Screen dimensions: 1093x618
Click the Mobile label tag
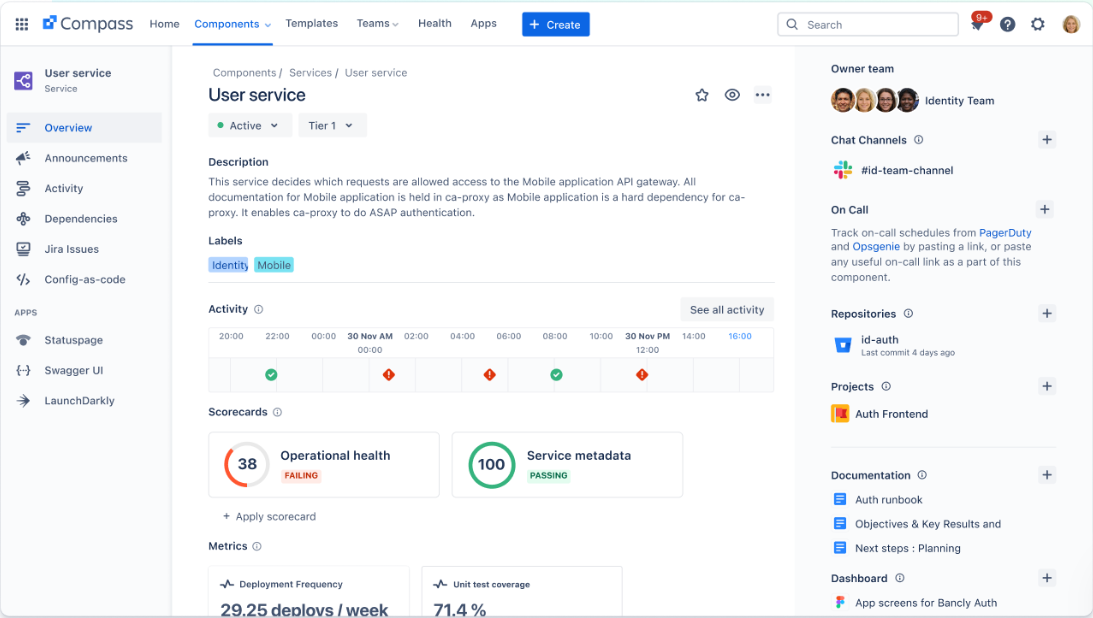274,265
